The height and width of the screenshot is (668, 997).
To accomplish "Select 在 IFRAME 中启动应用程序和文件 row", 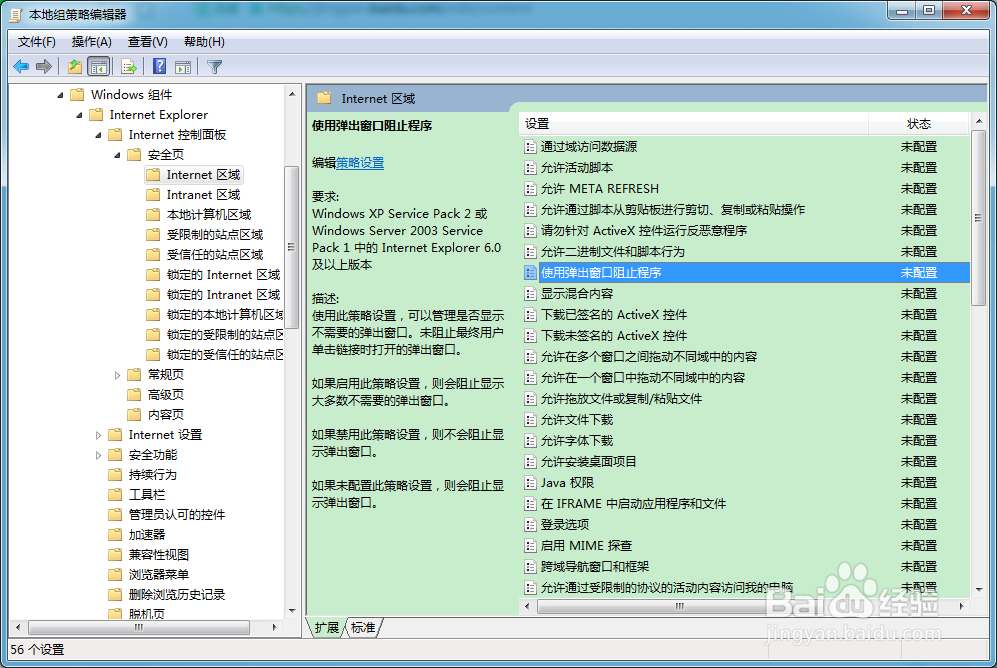I will coord(745,503).
